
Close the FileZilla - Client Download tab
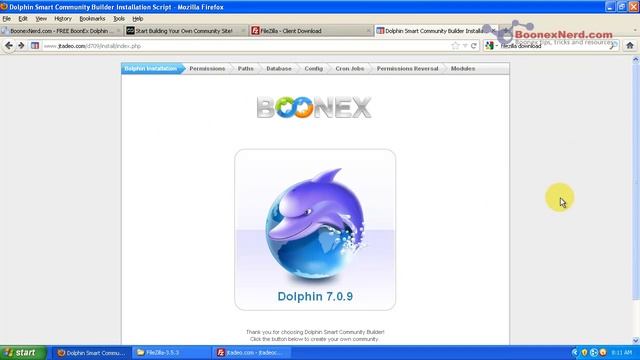(x=368, y=31)
